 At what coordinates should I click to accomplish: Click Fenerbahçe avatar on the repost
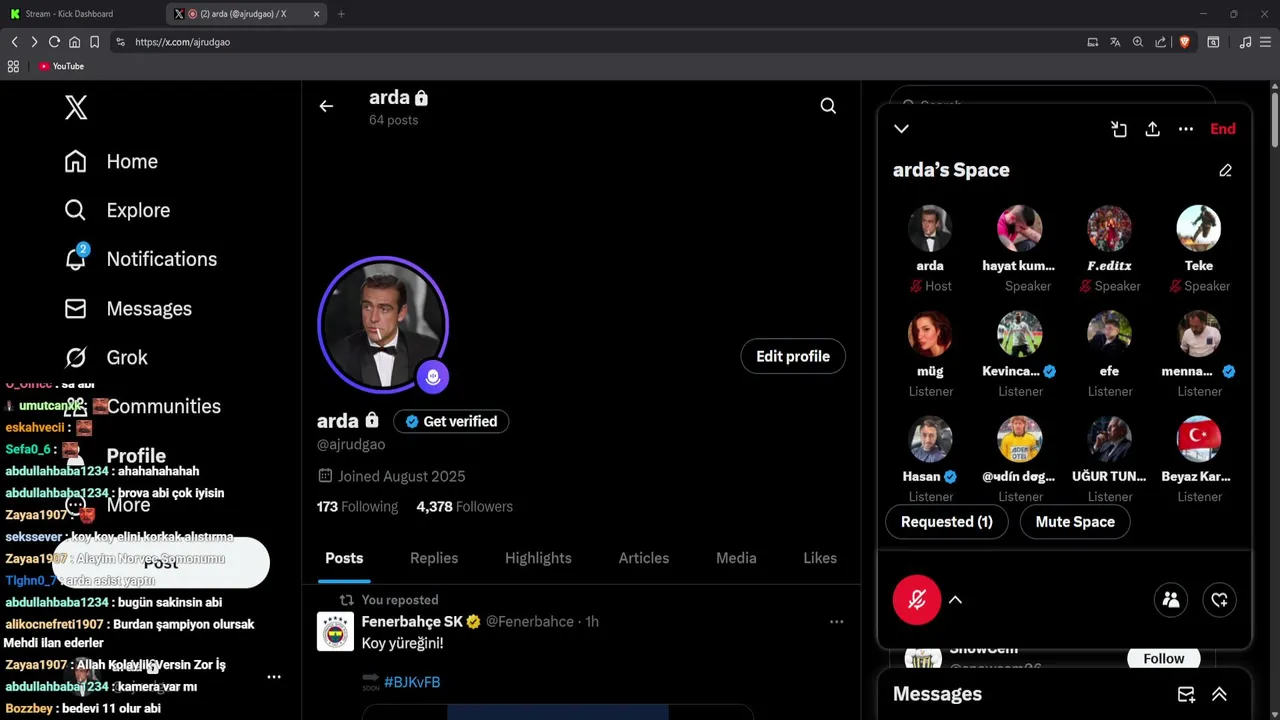(x=335, y=632)
